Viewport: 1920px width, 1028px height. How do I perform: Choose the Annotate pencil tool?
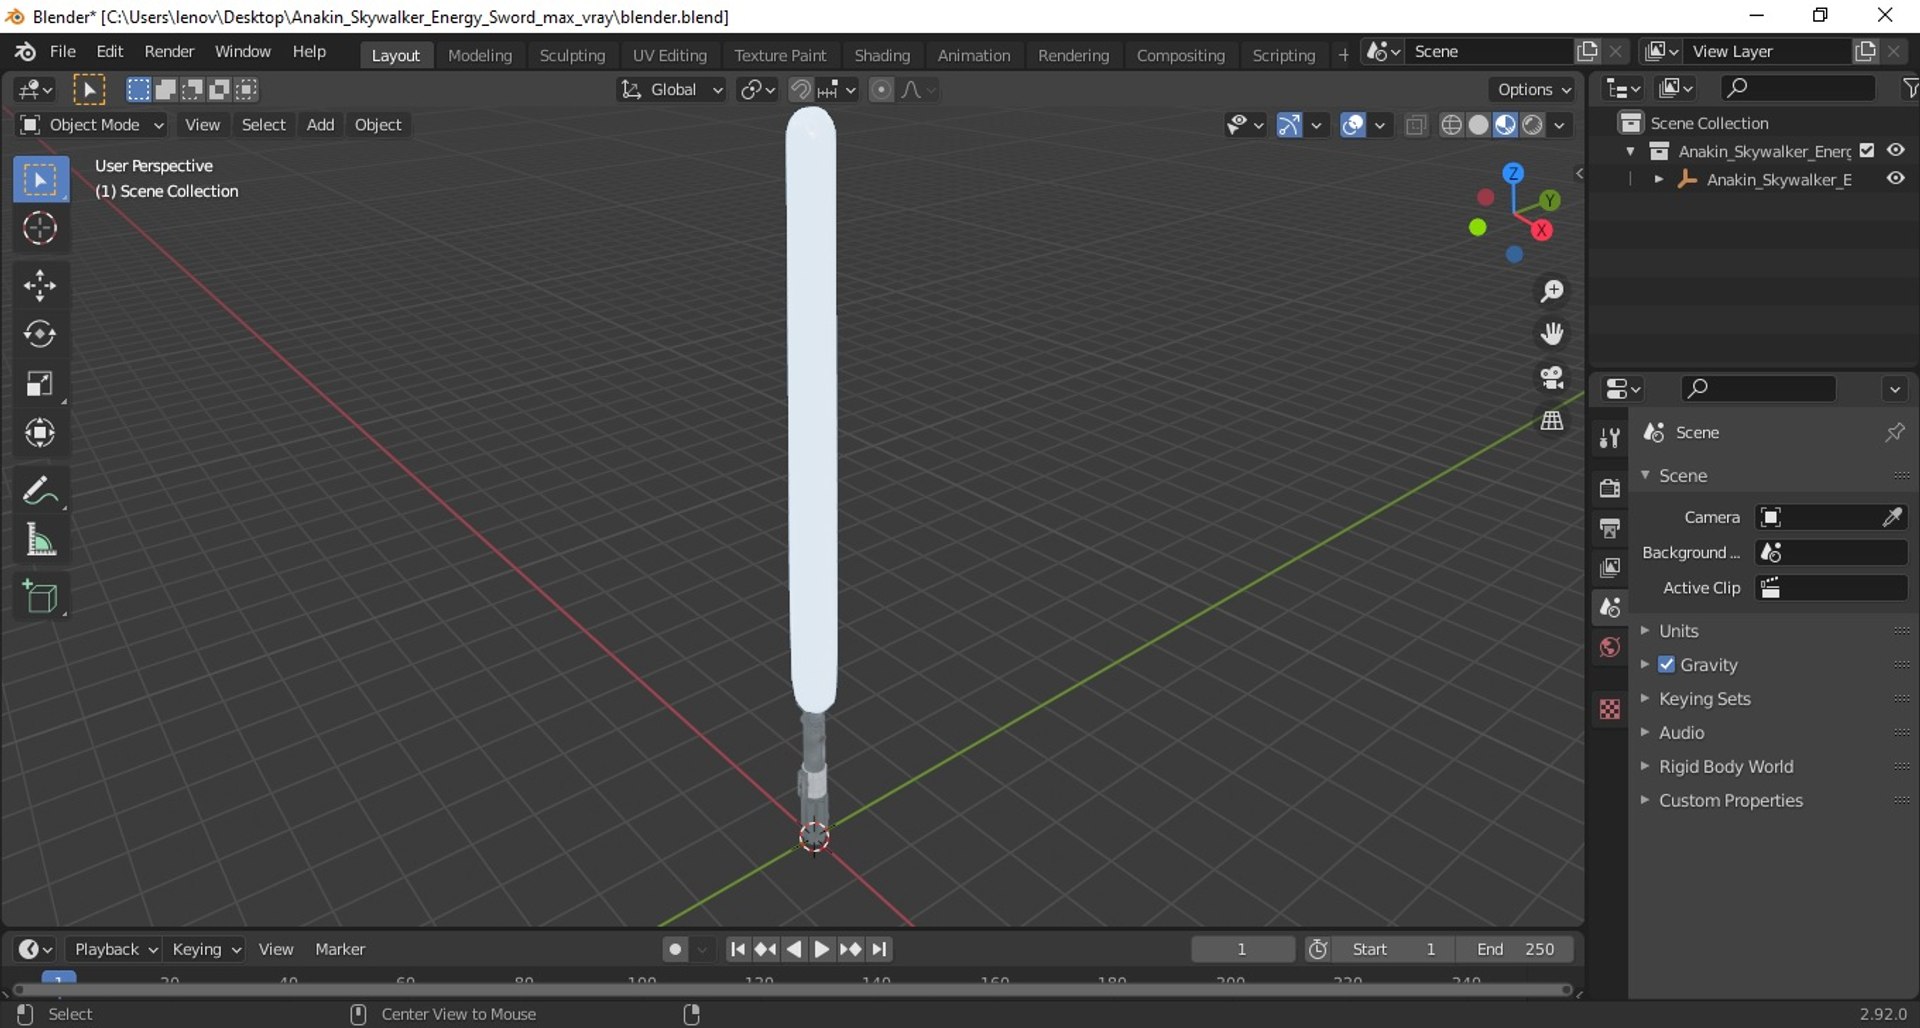(x=40, y=491)
